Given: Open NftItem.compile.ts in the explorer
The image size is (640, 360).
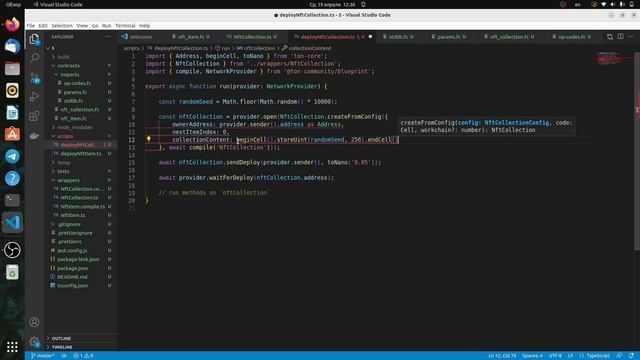Looking at the screenshot, I should click(x=81, y=207).
